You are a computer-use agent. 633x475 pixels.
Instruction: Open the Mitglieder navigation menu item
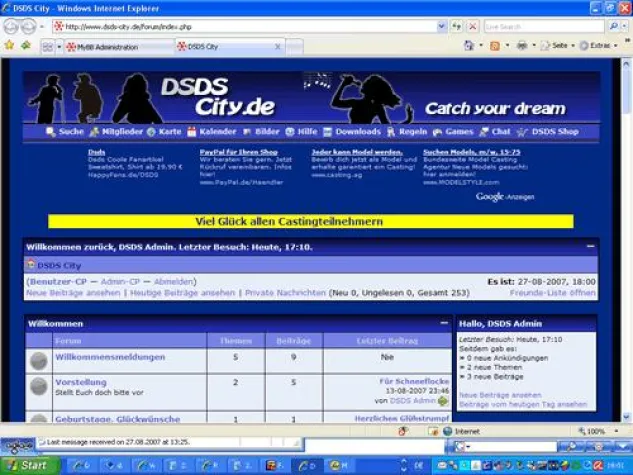click(119, 131)
